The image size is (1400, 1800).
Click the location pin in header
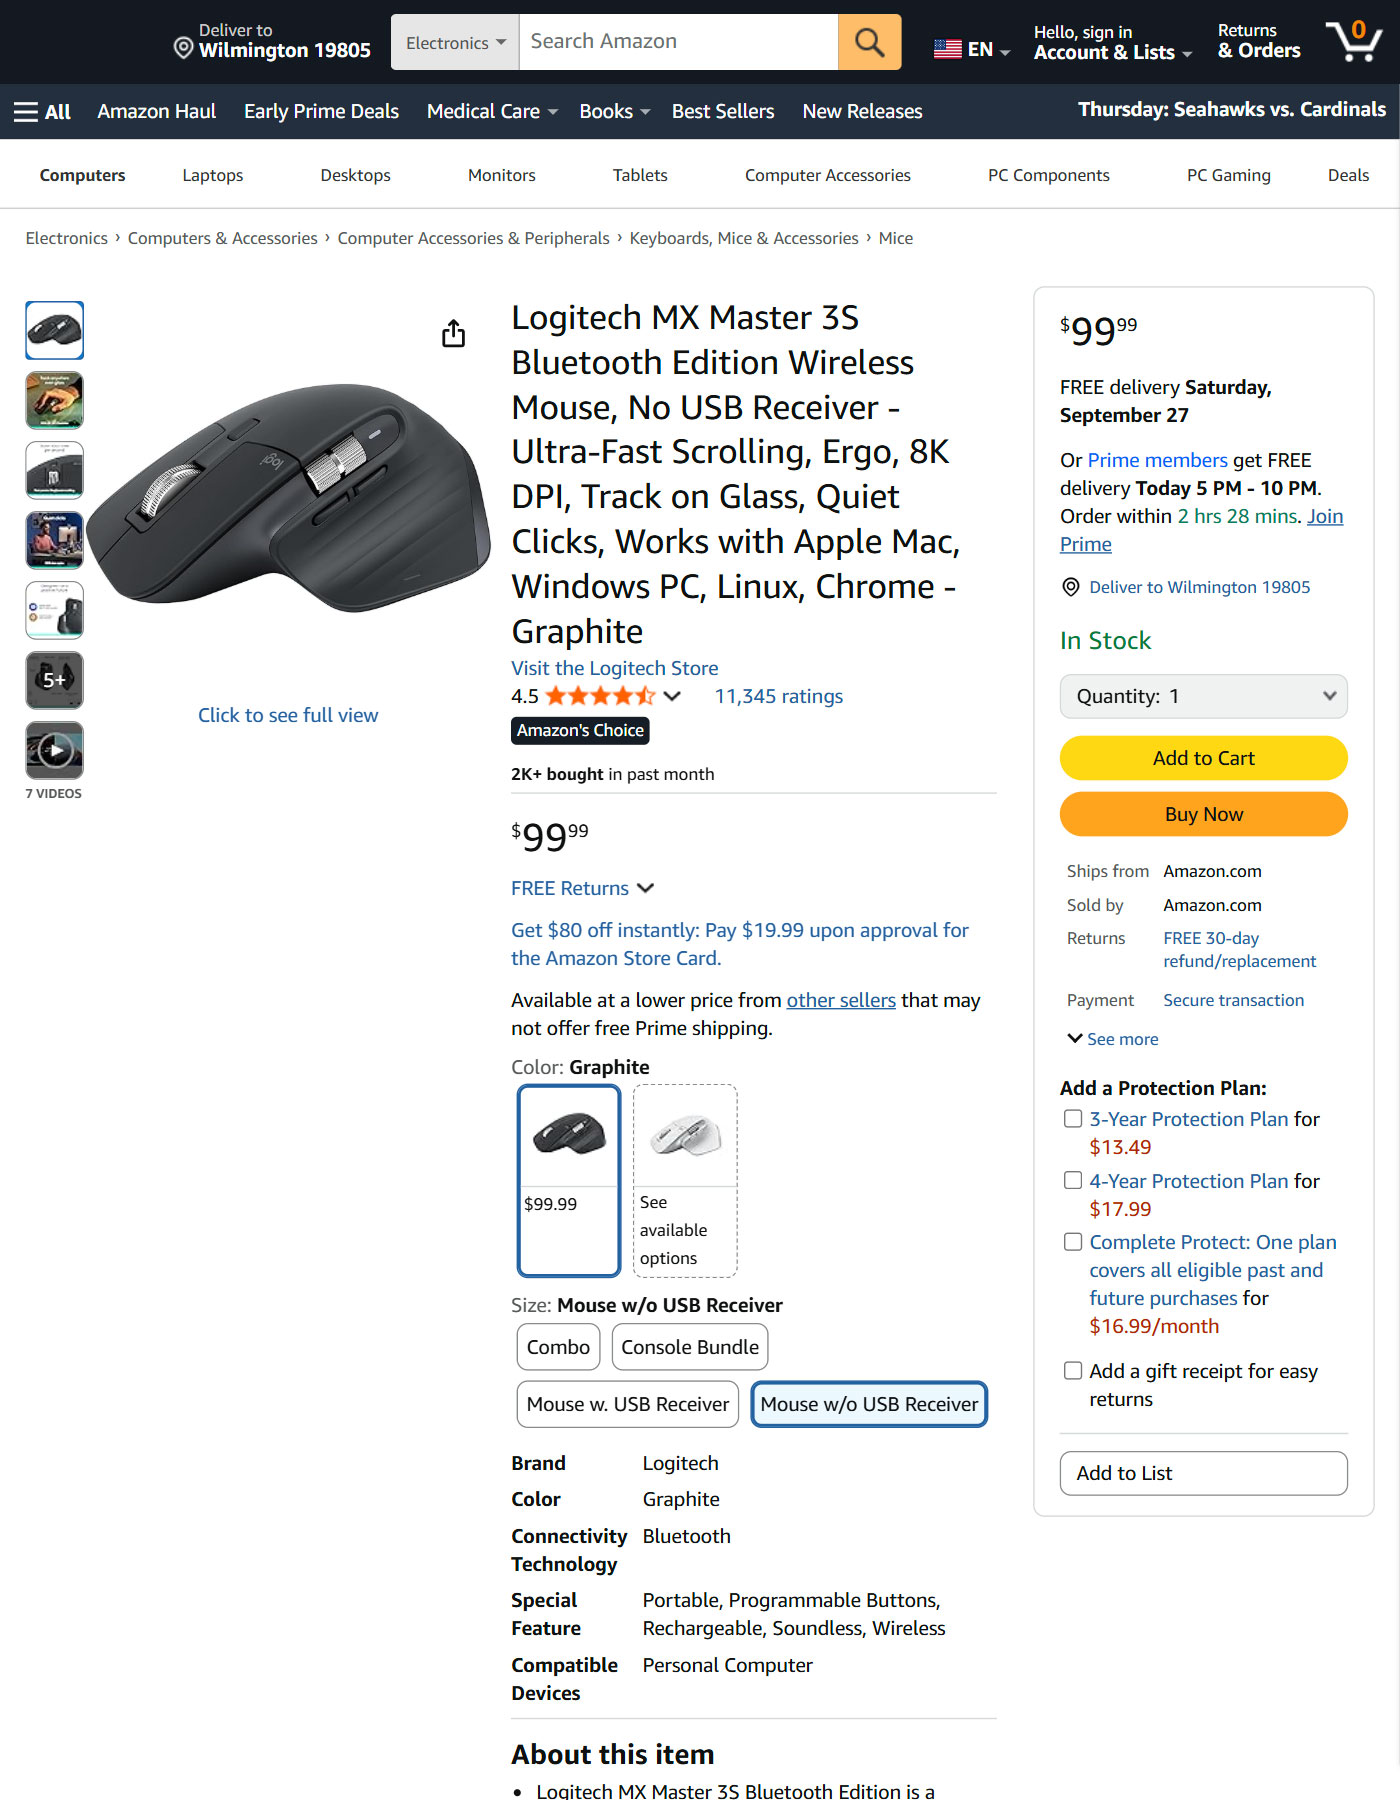pos(183,48)
